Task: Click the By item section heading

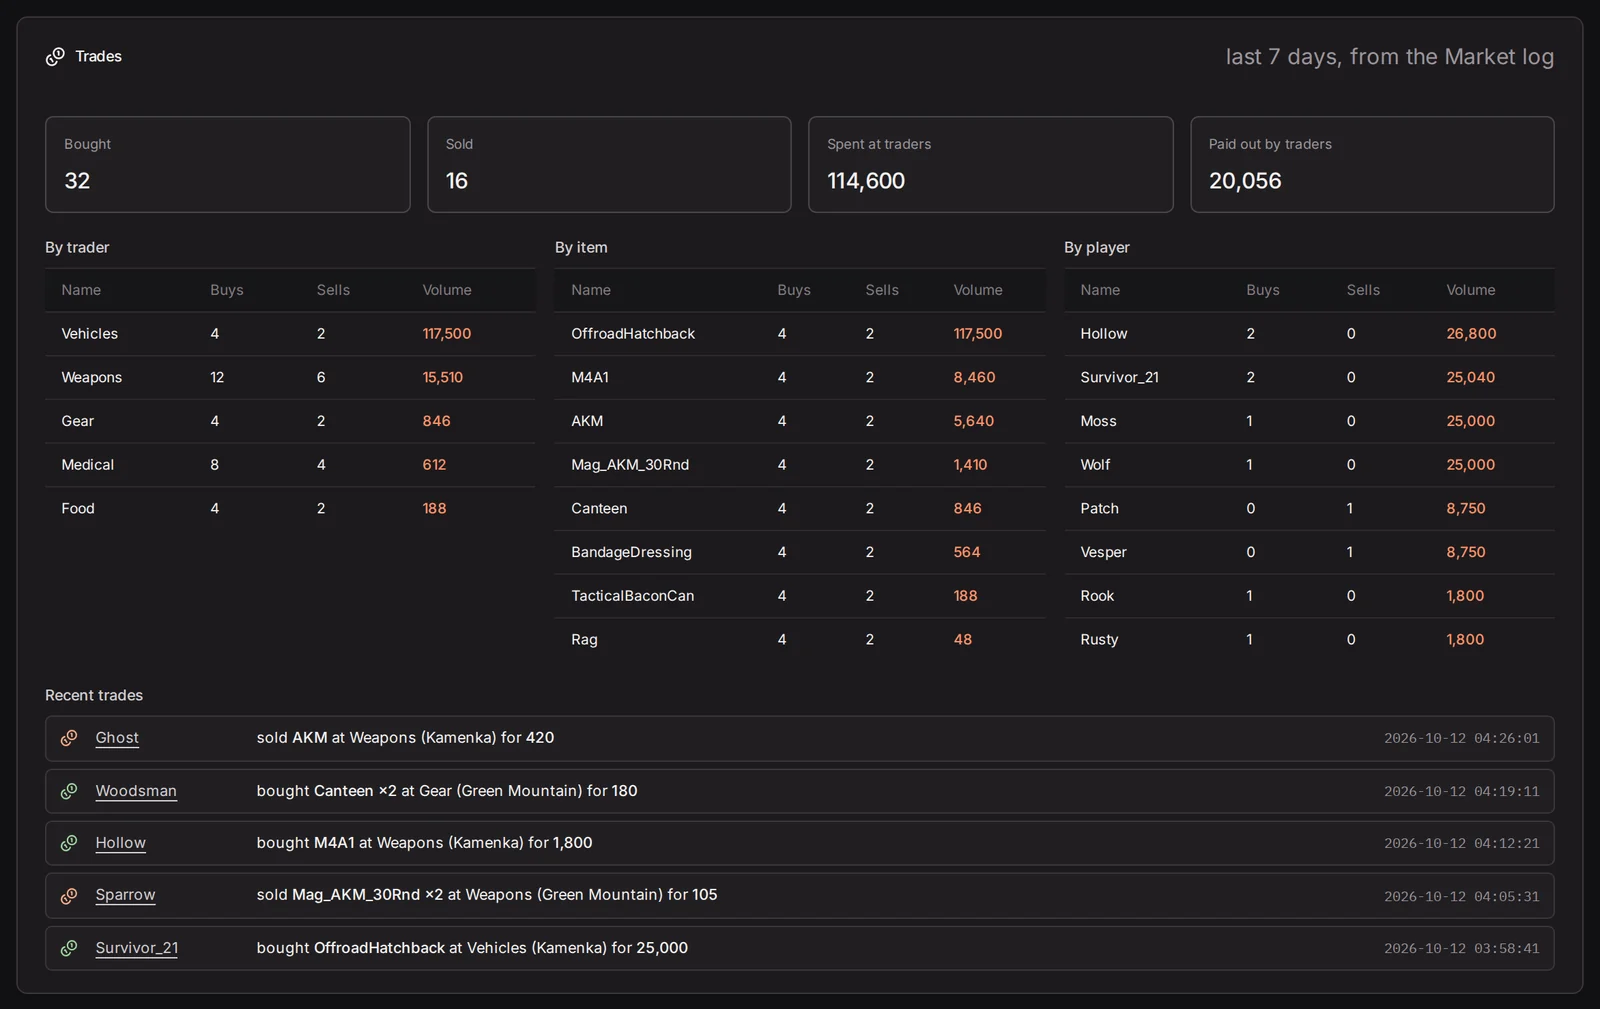Action: pos(581,247)
